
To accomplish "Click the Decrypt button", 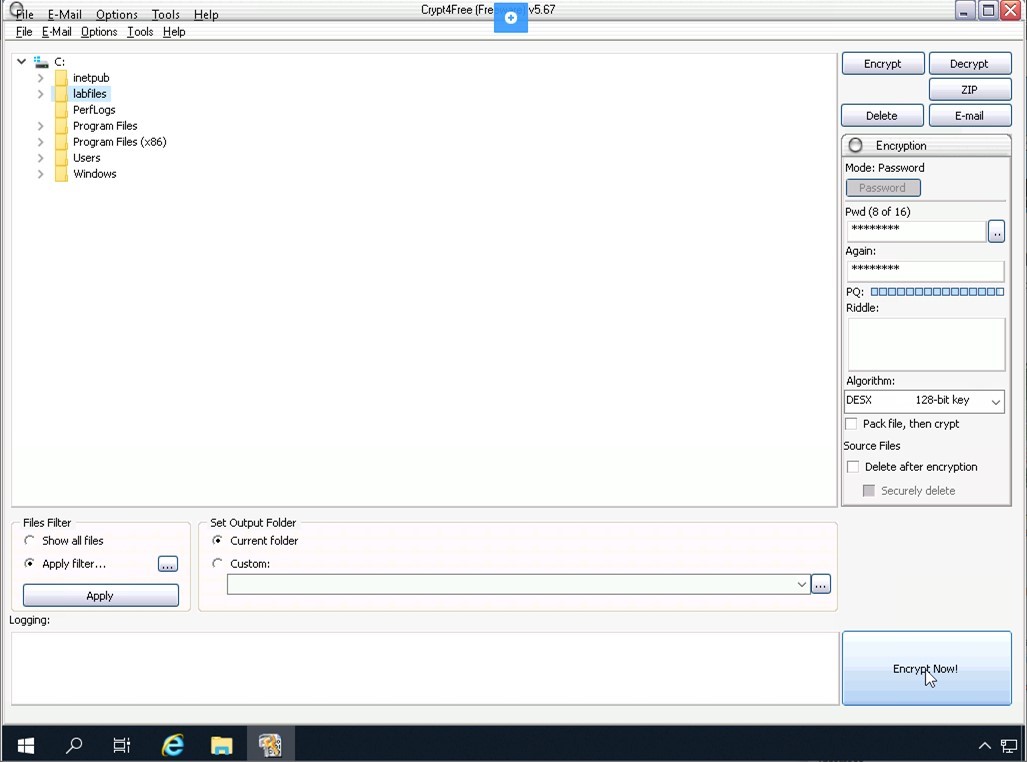I will coord(968,64).
